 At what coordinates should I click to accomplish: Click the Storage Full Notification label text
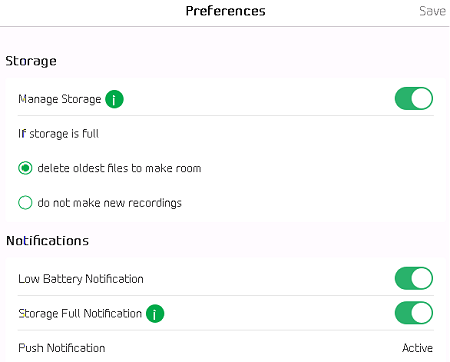coord(80,314)
